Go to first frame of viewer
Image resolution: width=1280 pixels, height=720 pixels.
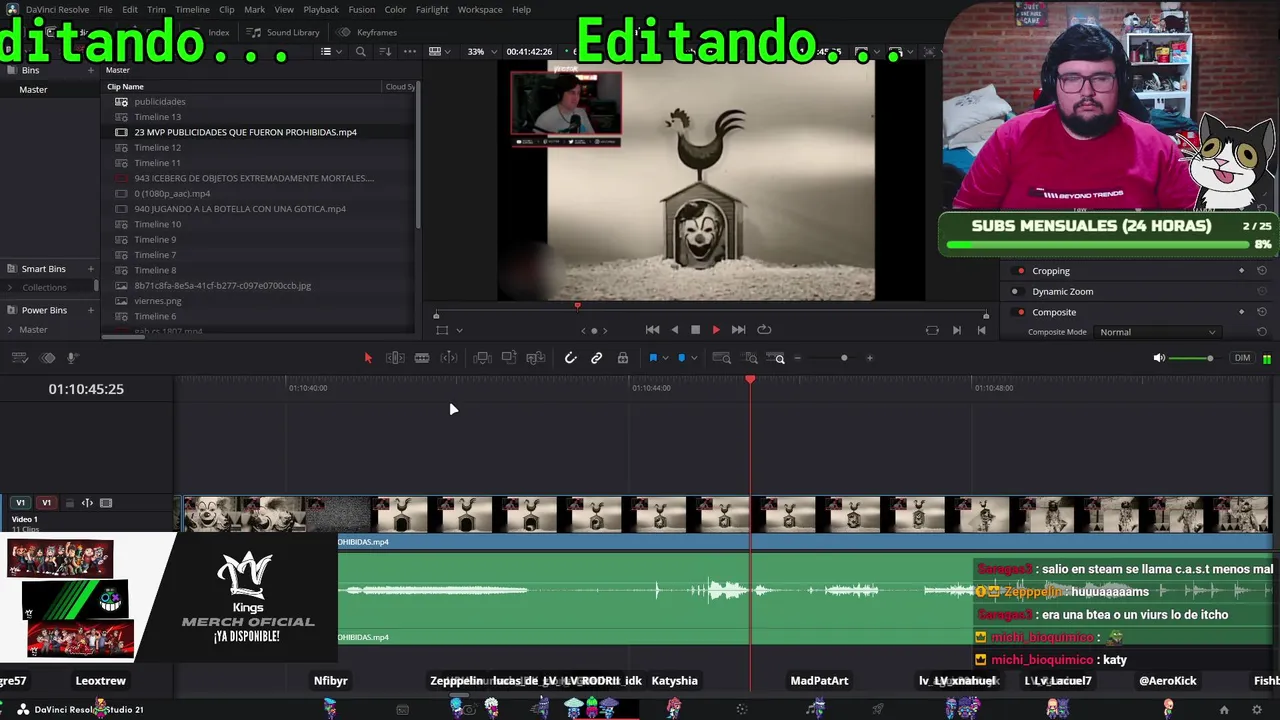653,330
